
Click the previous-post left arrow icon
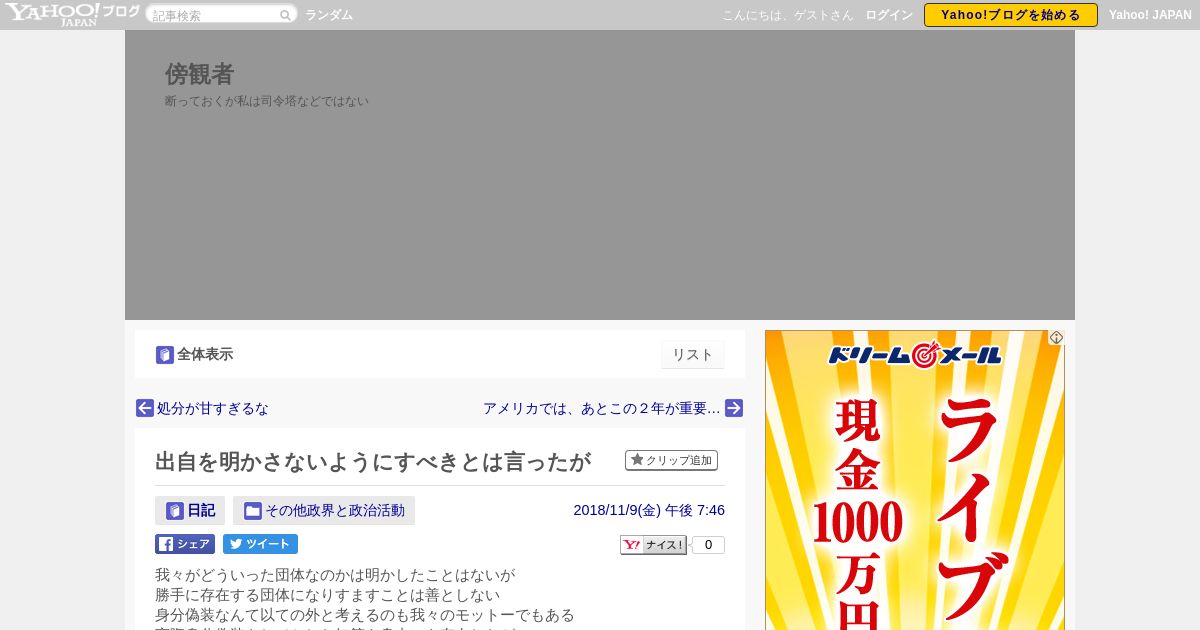(145, 408)
